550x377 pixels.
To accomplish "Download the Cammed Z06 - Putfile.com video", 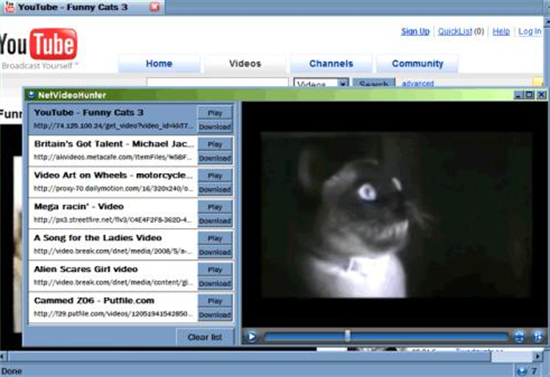I will point(215,315).
